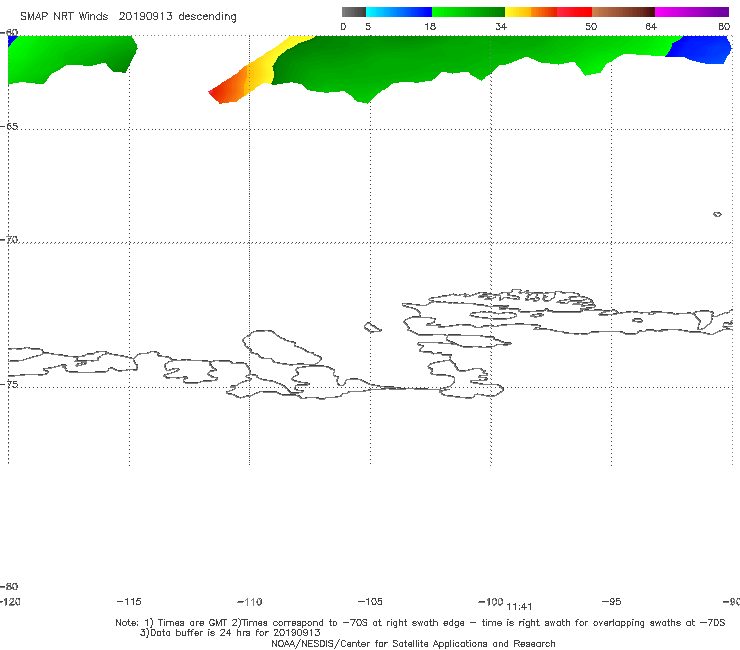
Task: Click the longitude label '-120'
Action: [10, 601]
